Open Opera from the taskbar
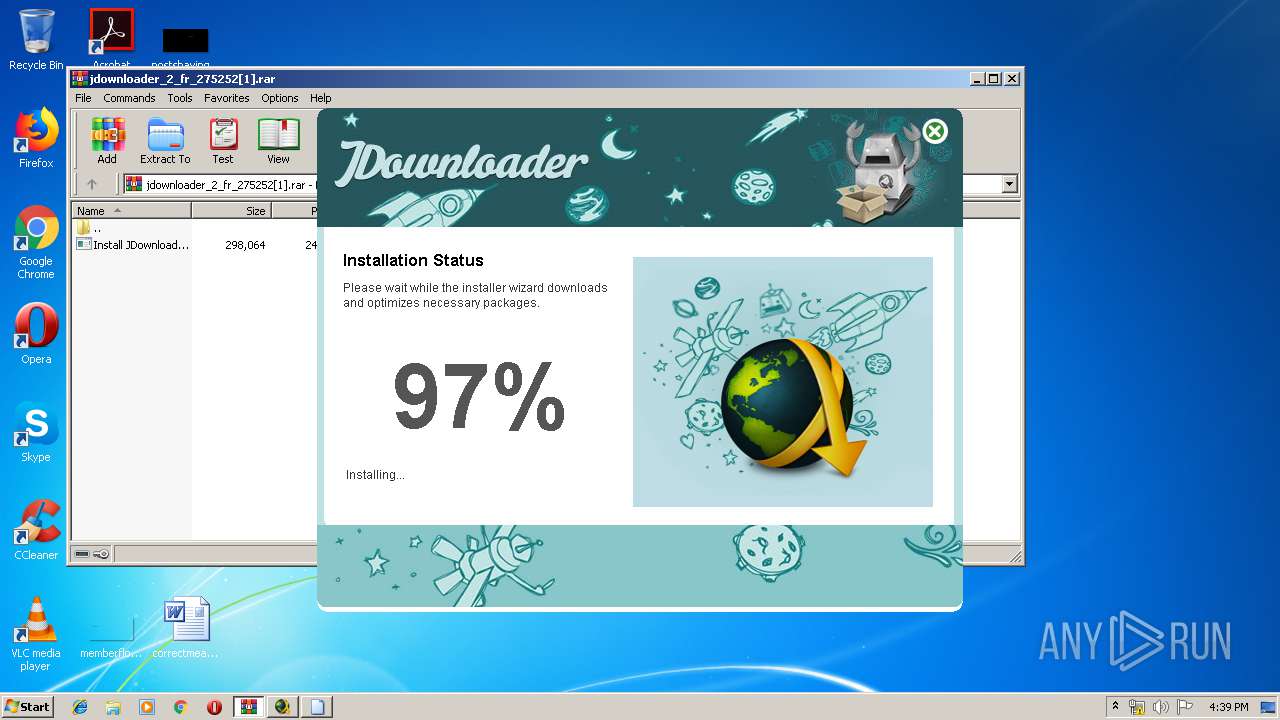The height and width of the screenshot is (720, 1280). [x=214, y=707]
